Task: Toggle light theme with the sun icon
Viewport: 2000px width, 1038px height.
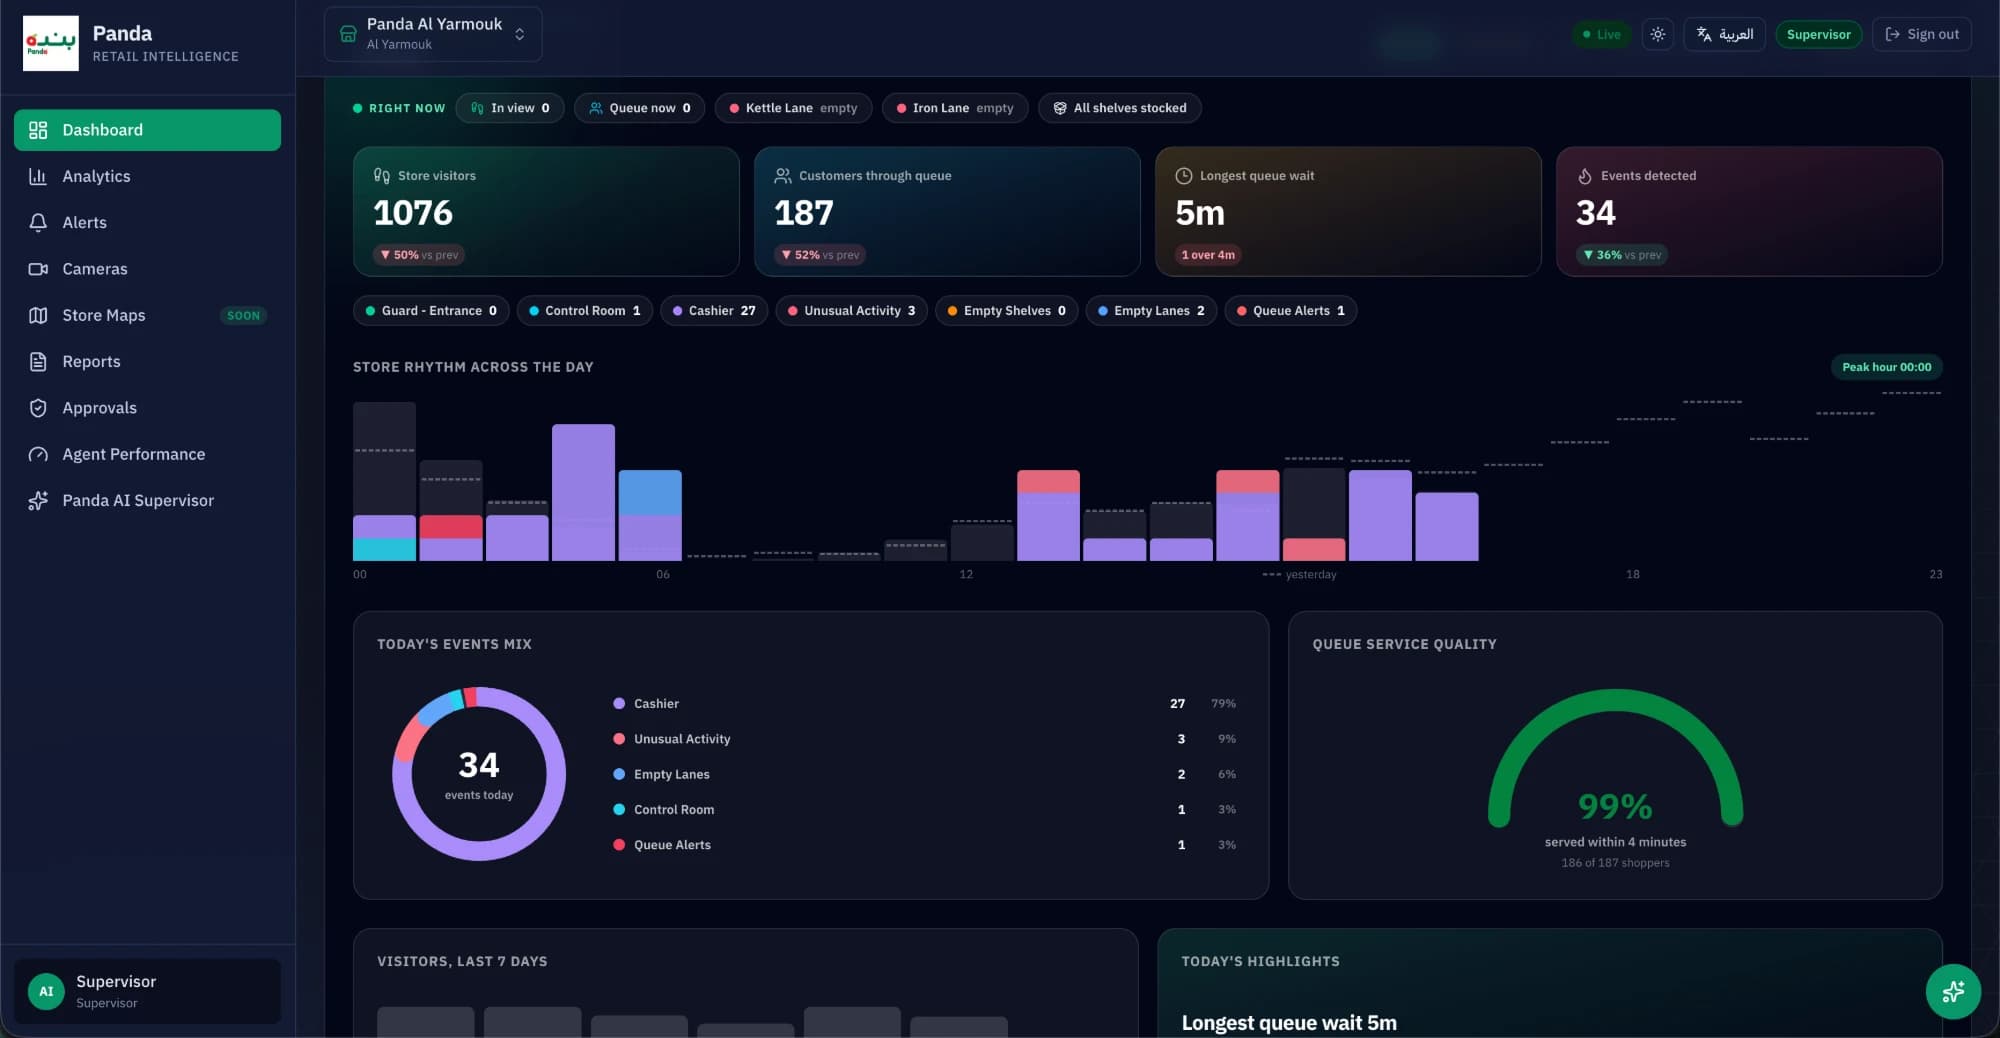Action: point(1657,34)
